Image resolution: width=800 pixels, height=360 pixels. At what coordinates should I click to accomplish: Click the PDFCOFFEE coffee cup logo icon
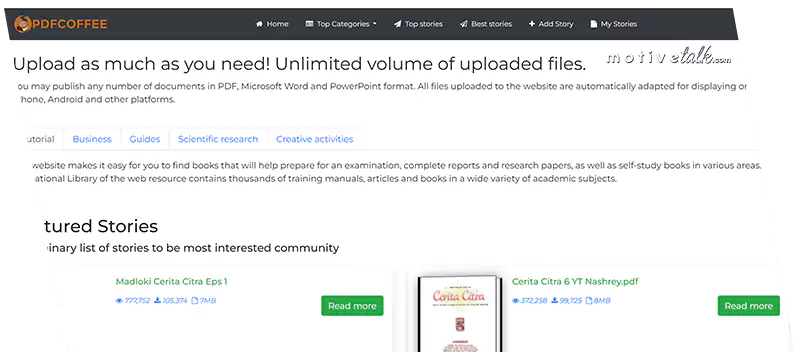(x=22, y=23)
